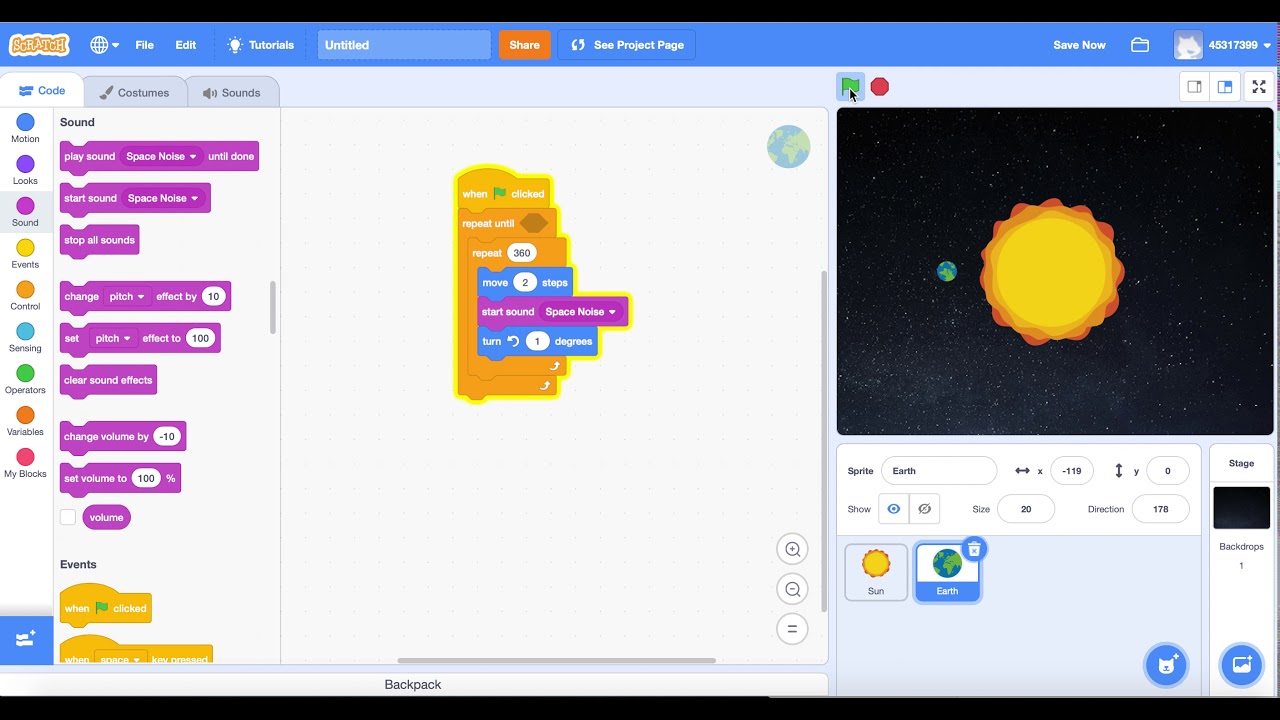1280x720 pixels.
Task: Click the 1 value in turn degrees block
Action: point(537,341)
